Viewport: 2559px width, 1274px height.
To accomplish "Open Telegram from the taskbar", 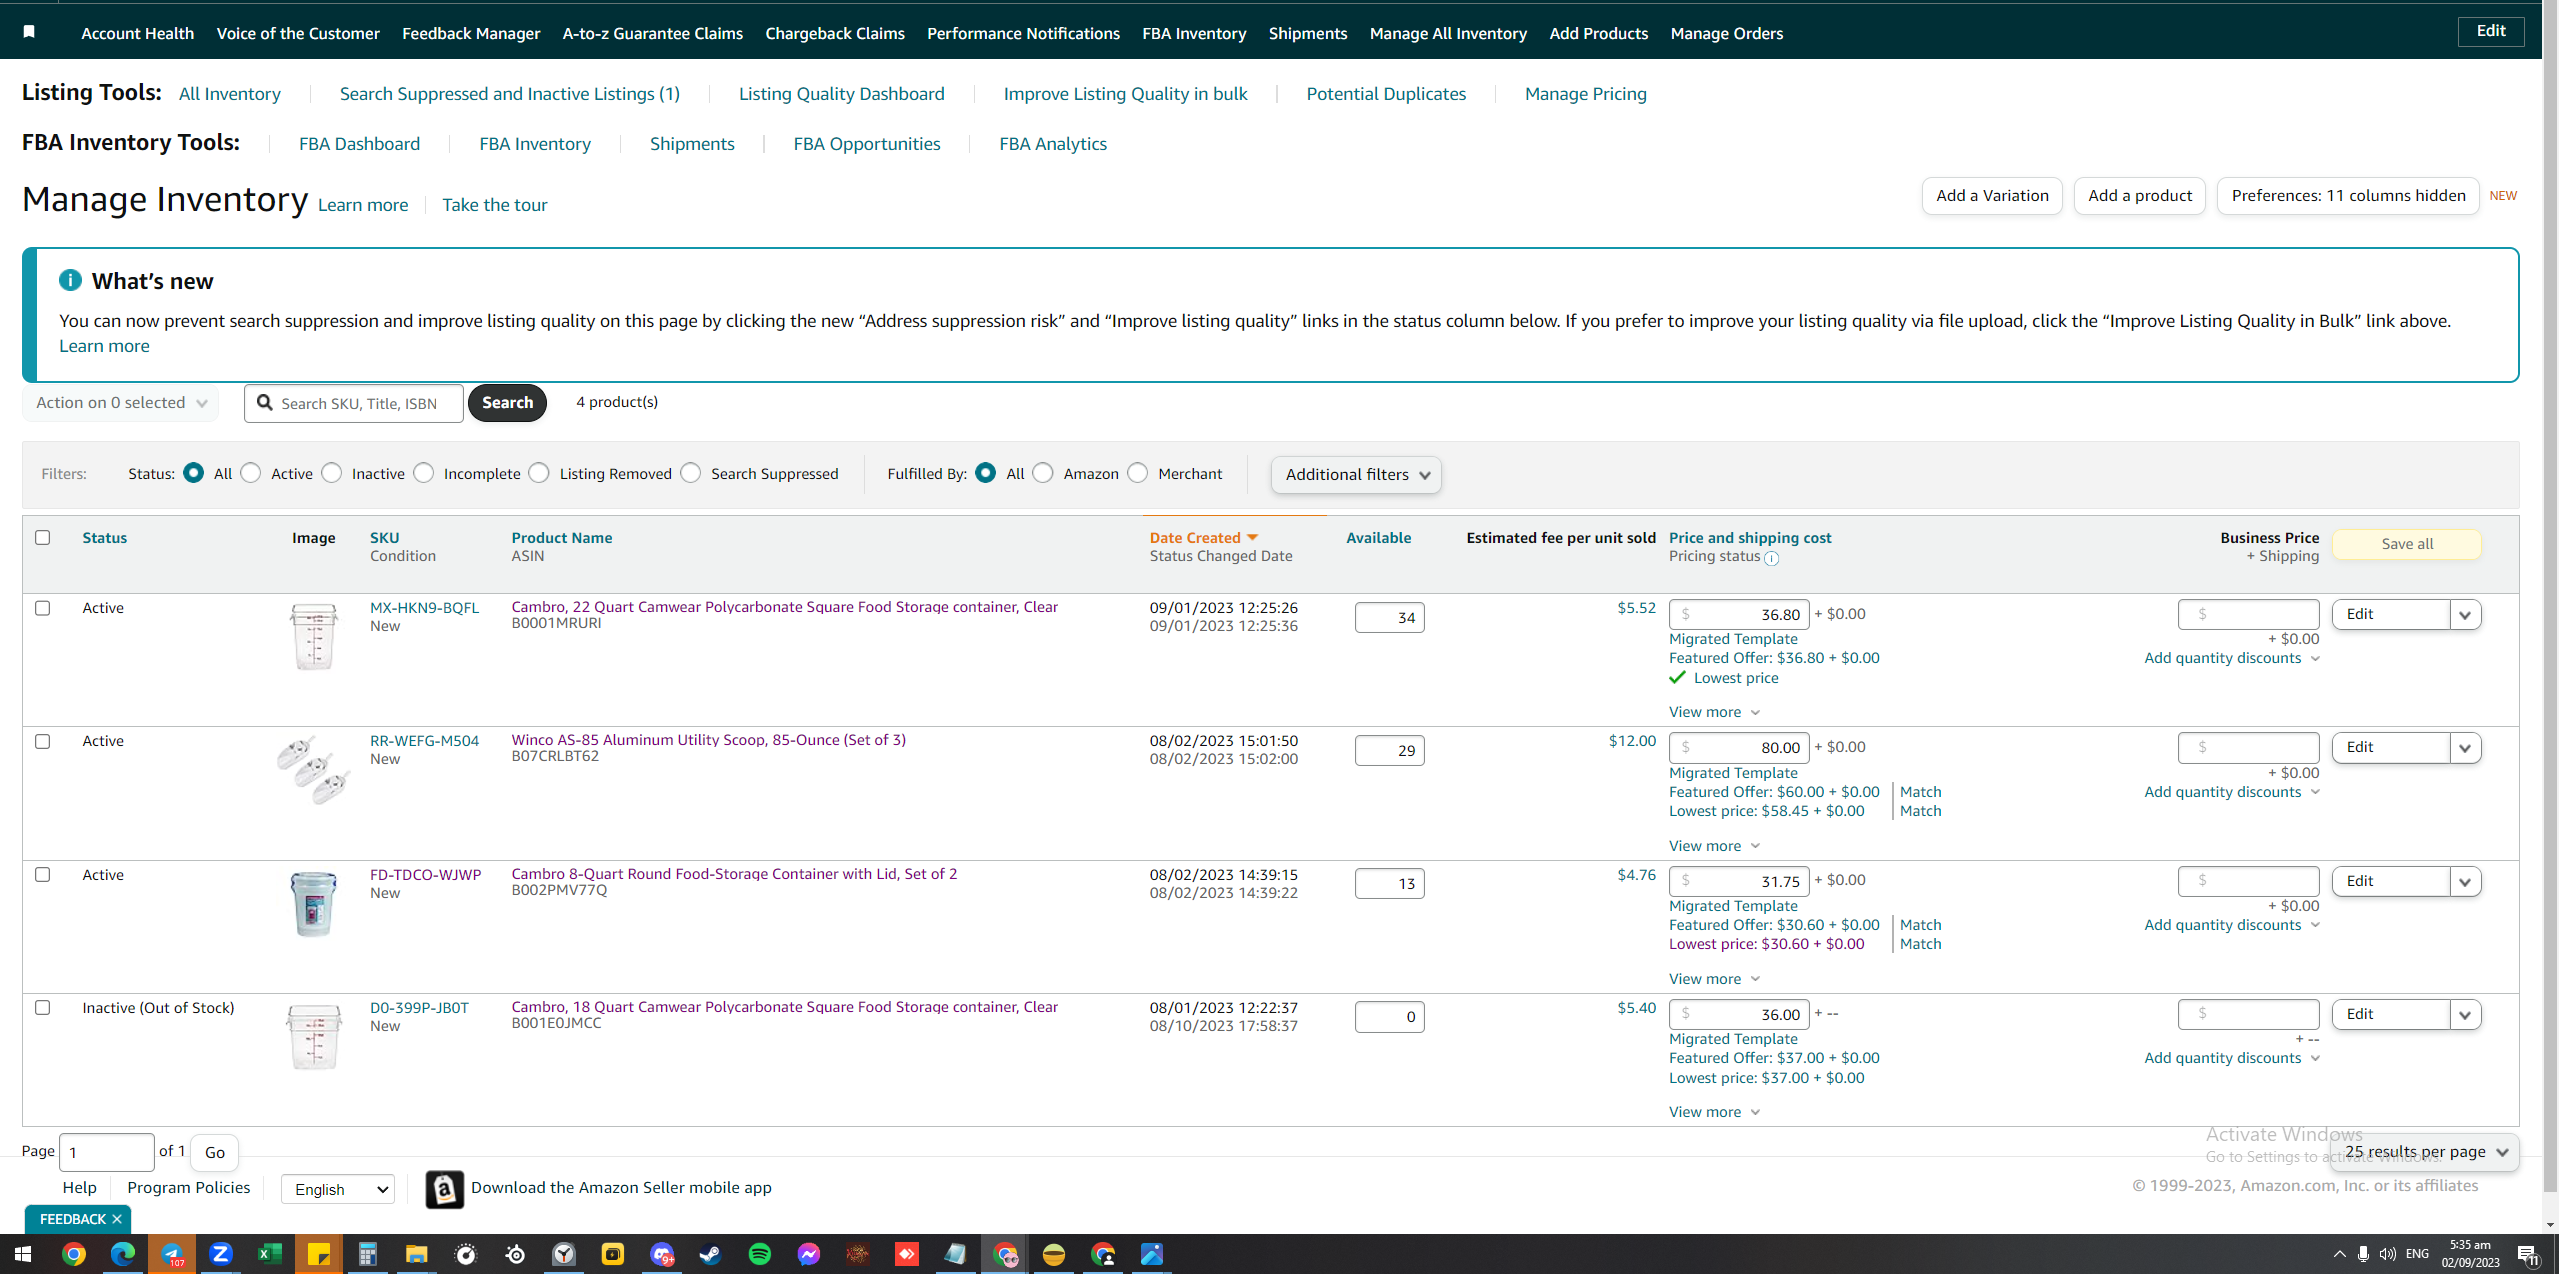I will click(171, 1254).
